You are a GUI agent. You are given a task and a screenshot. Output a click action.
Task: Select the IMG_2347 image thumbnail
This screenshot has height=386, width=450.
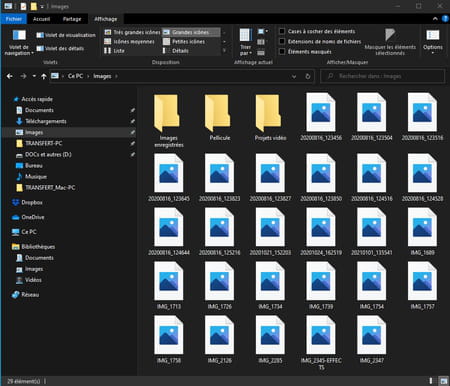(x=371, y=340)
